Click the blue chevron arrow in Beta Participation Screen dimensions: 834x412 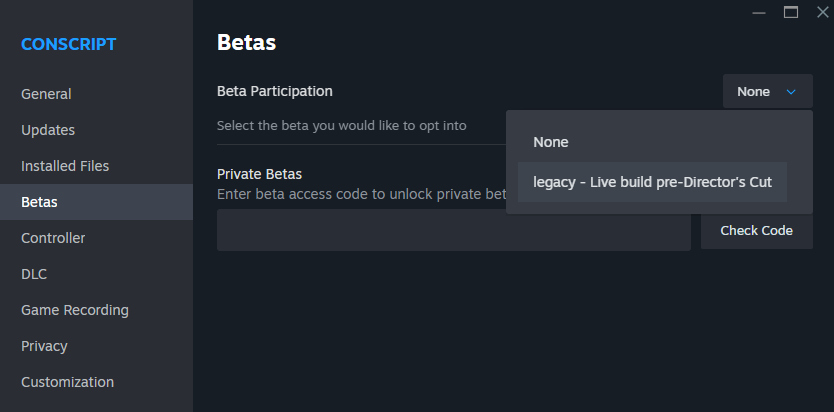(x=792, y=92)
